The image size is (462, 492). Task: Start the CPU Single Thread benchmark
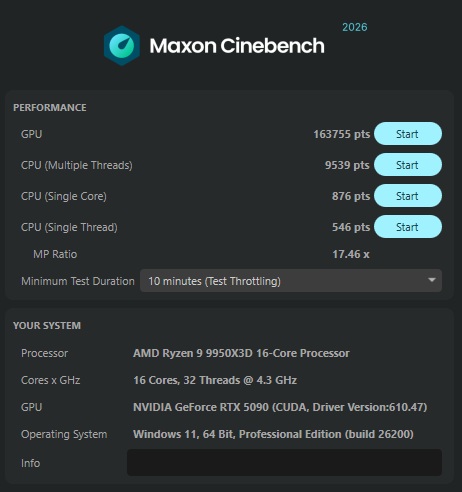click(x=408, y=227)
